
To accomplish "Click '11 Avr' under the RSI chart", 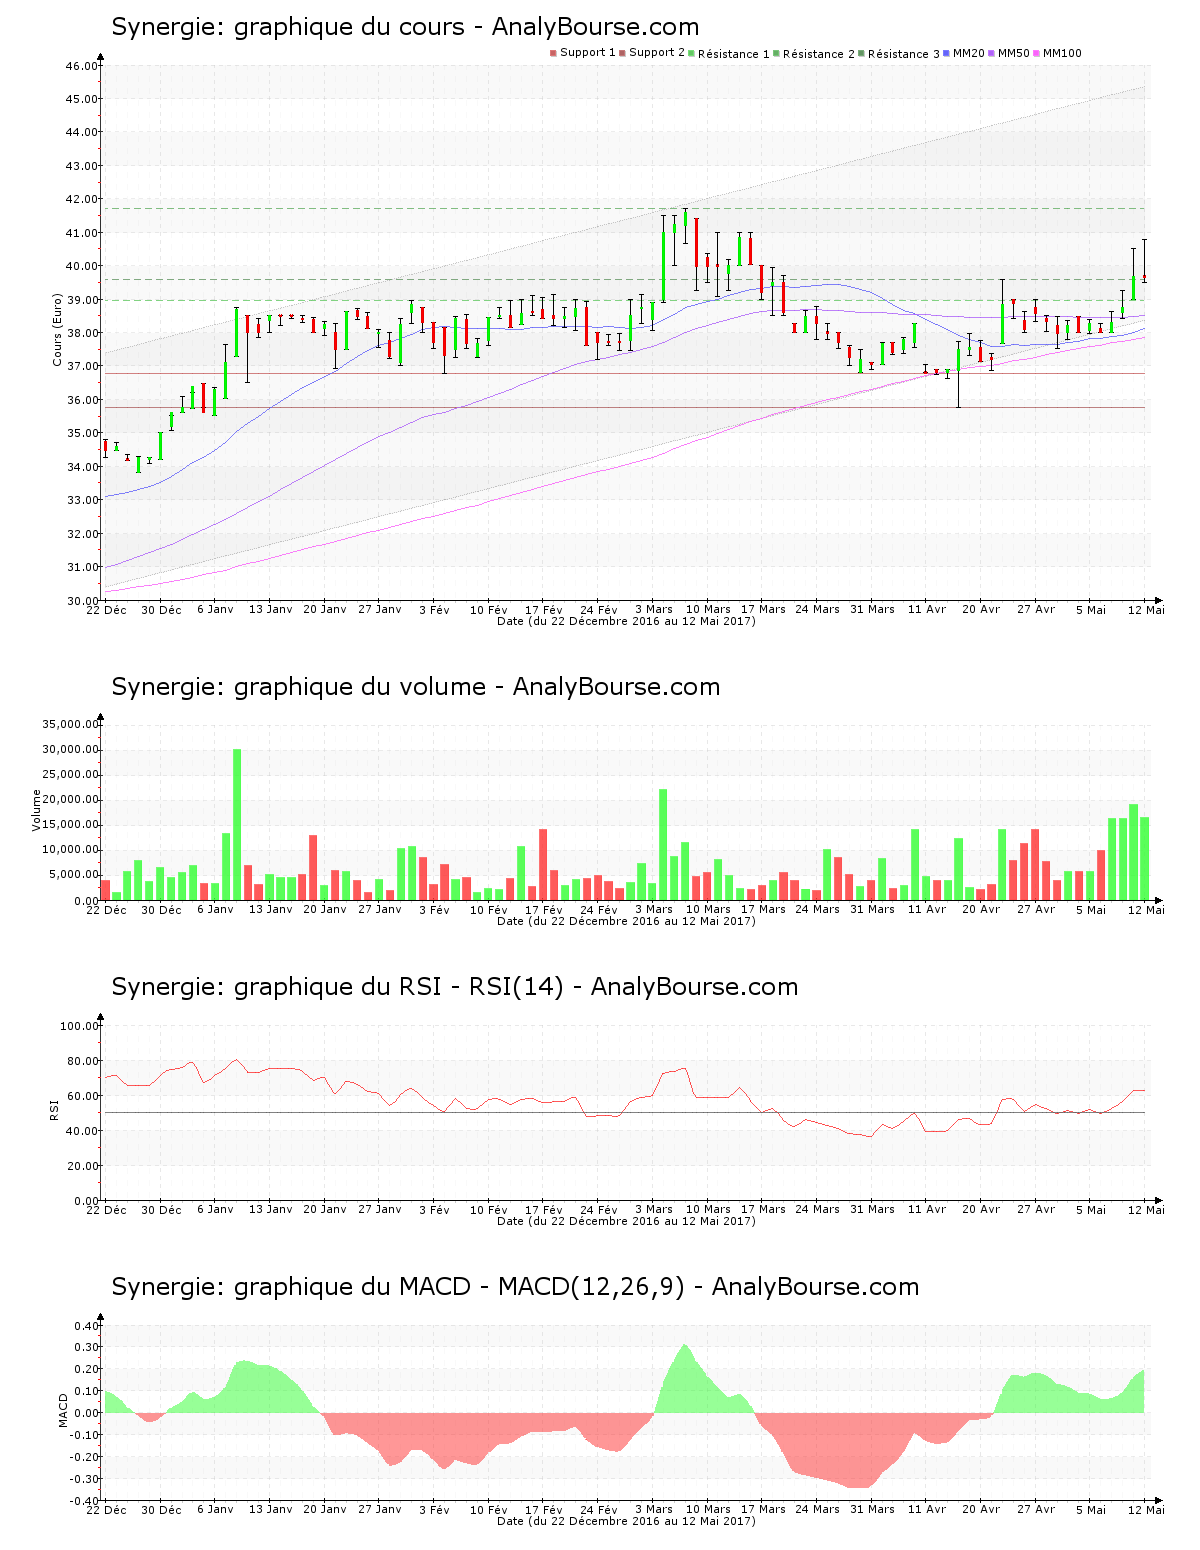I will pyautogui.click(x=927, y=1209).
